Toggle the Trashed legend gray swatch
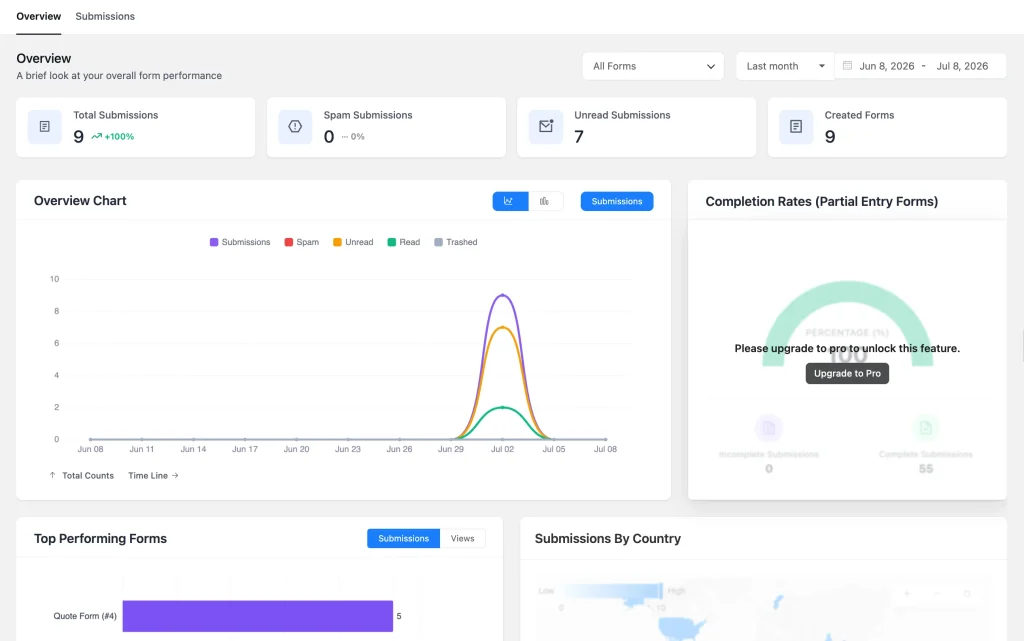Screen dimensions: 1024x641 coord(438,242)
